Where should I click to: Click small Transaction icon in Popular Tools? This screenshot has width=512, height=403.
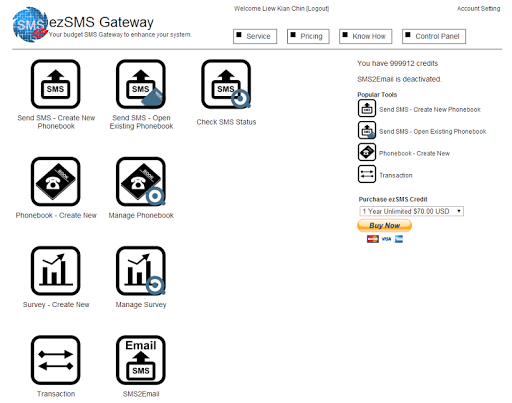[367, 174]
